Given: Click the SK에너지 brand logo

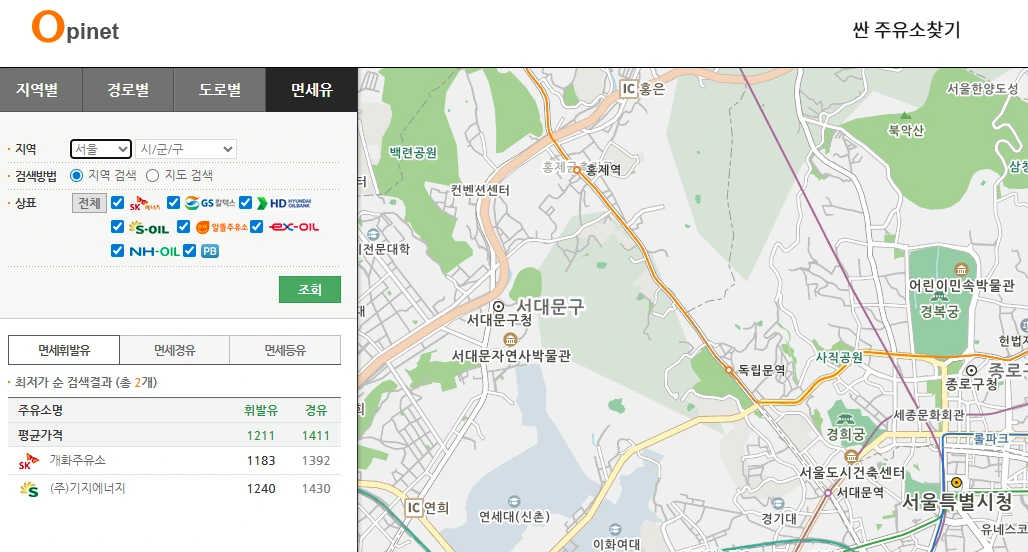Looking at the screenshot, I should tap(145, 203).
